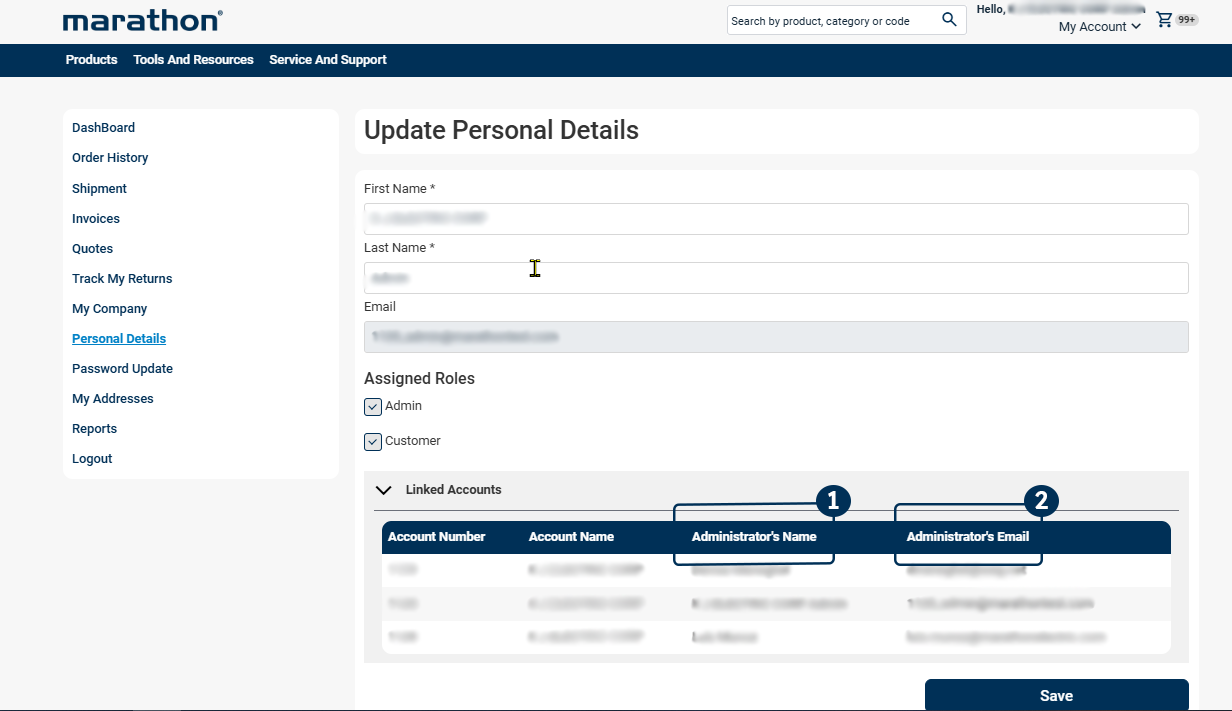Go to DashBoard in sidebar
The width and height of the screenshot is (1232, 711).
coord(103,128)
